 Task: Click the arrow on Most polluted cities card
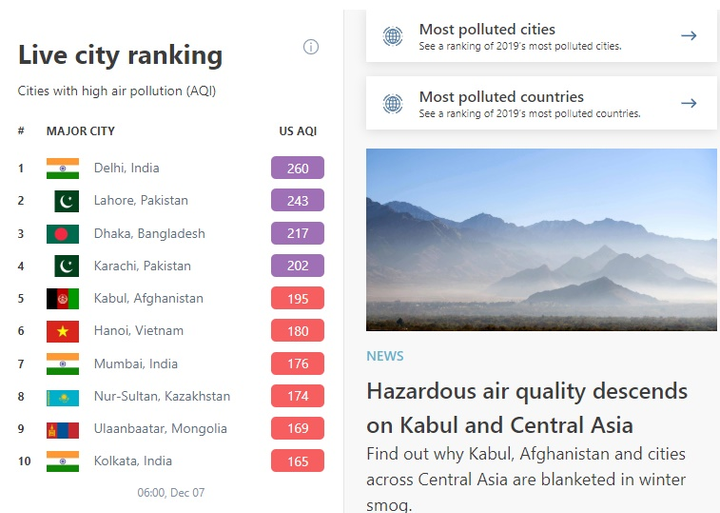pyautogui.click(x=688, y=36)
